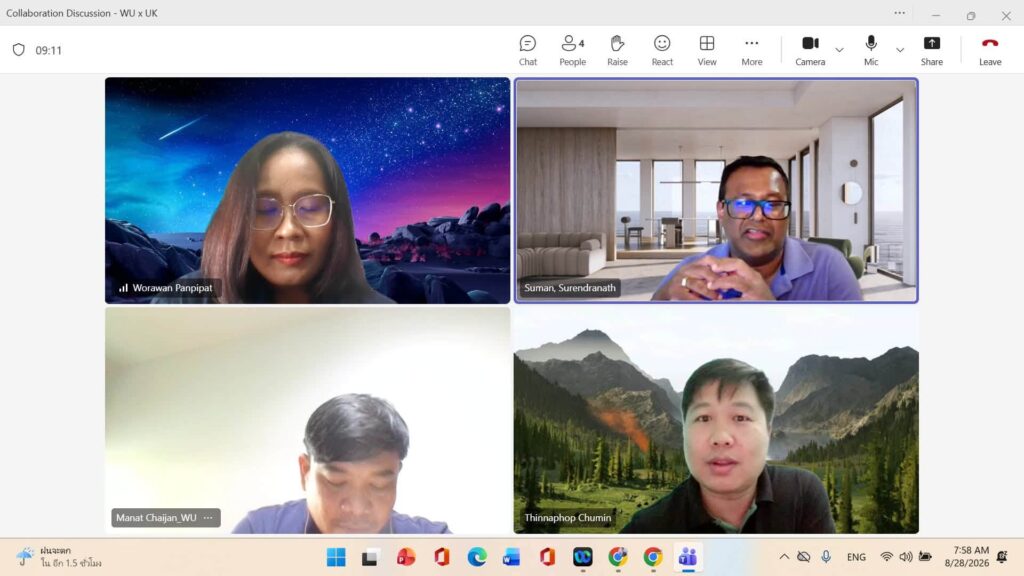1024x576 pixels.
Task: Open the notification bell icon
Action: [1002, 557]
